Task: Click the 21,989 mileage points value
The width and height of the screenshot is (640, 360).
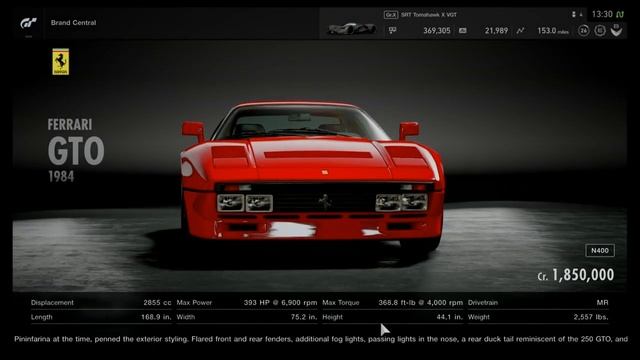Action: coord(496,31)
